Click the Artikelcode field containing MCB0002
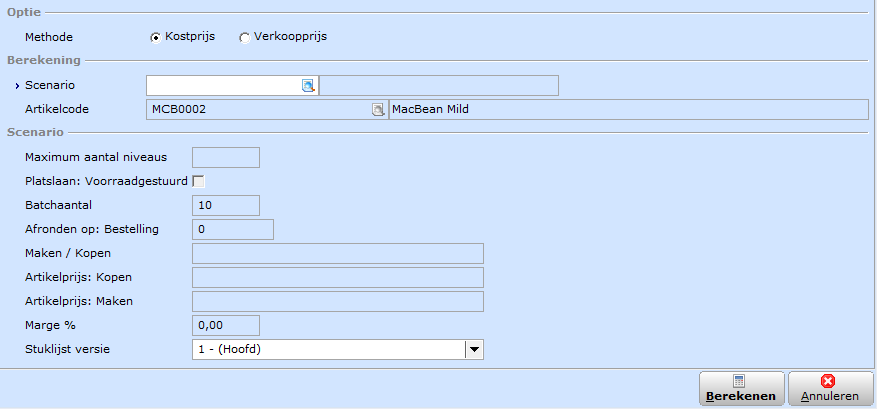877x409 pixels. [x=267, y=110]
